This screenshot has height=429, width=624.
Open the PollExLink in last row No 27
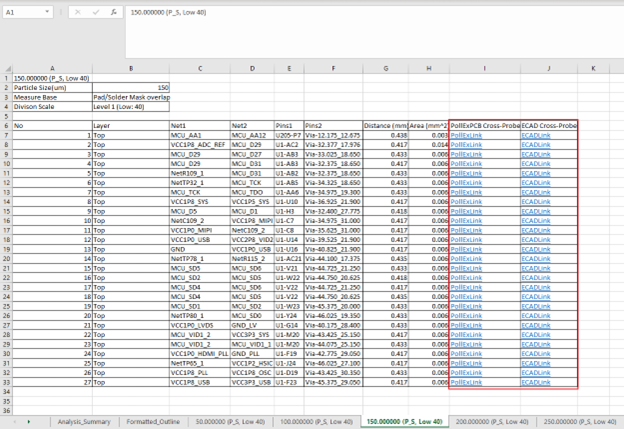(466, 383)
